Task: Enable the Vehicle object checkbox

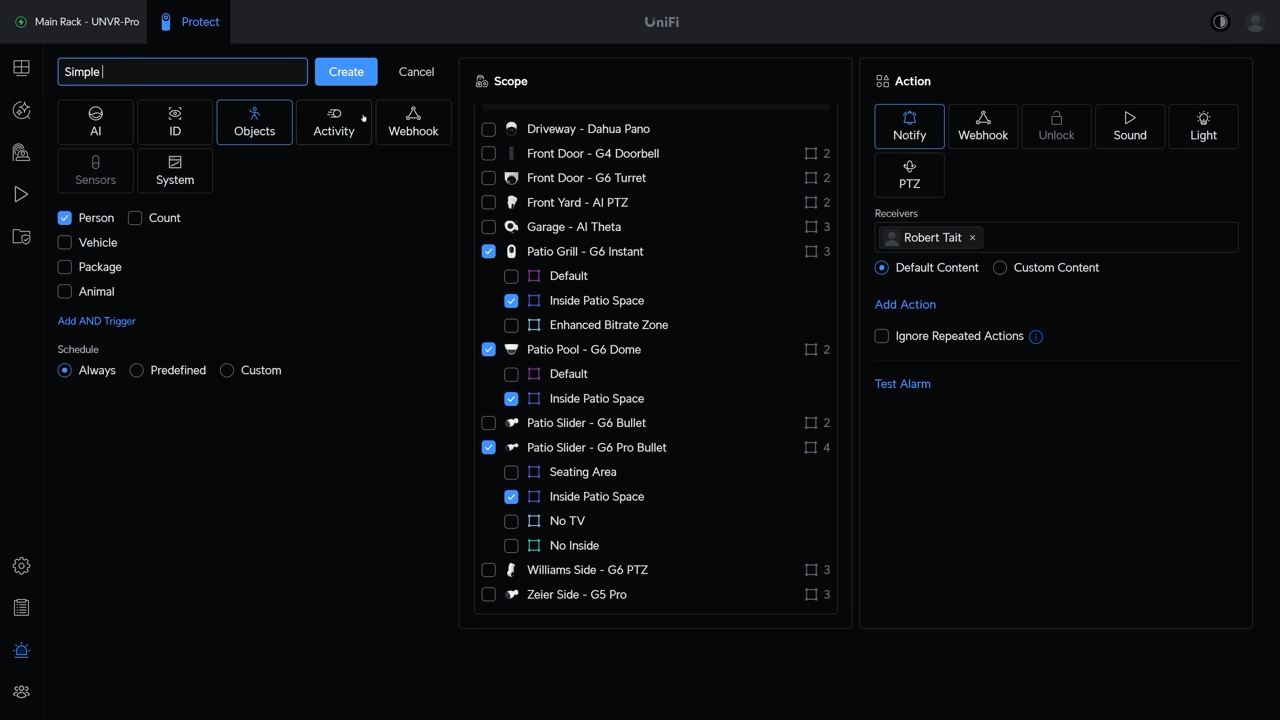Action: pos(65,243)
